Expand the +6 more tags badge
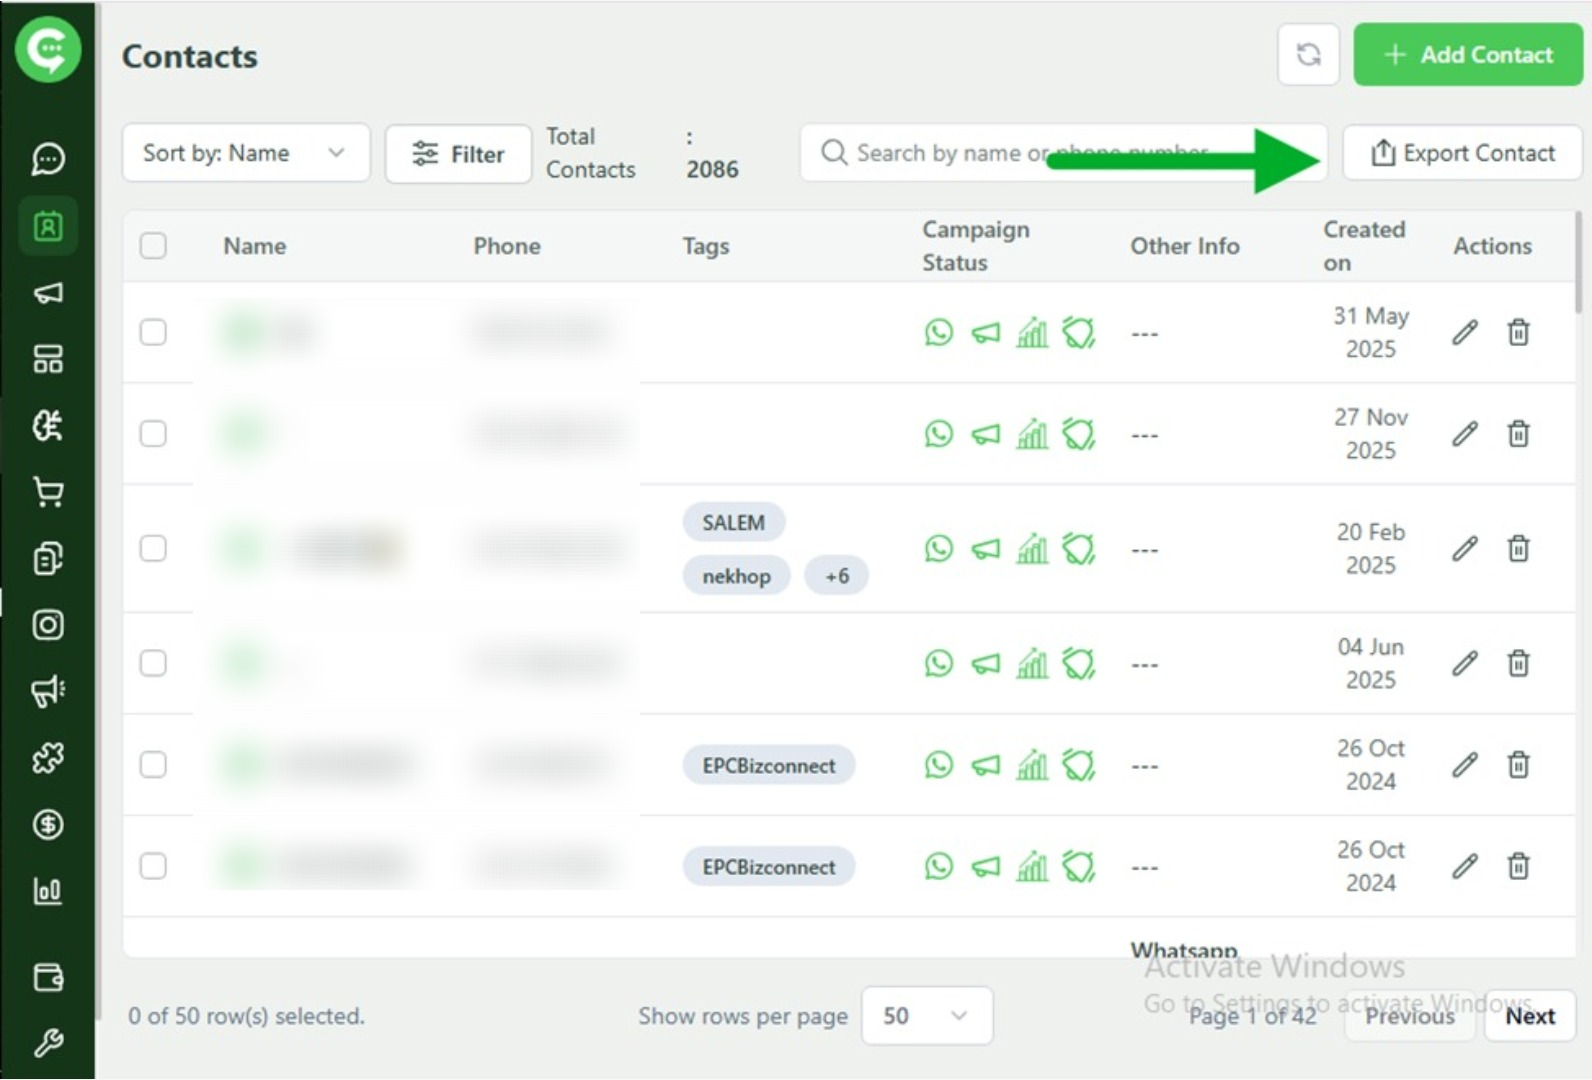 pos(837,576)
